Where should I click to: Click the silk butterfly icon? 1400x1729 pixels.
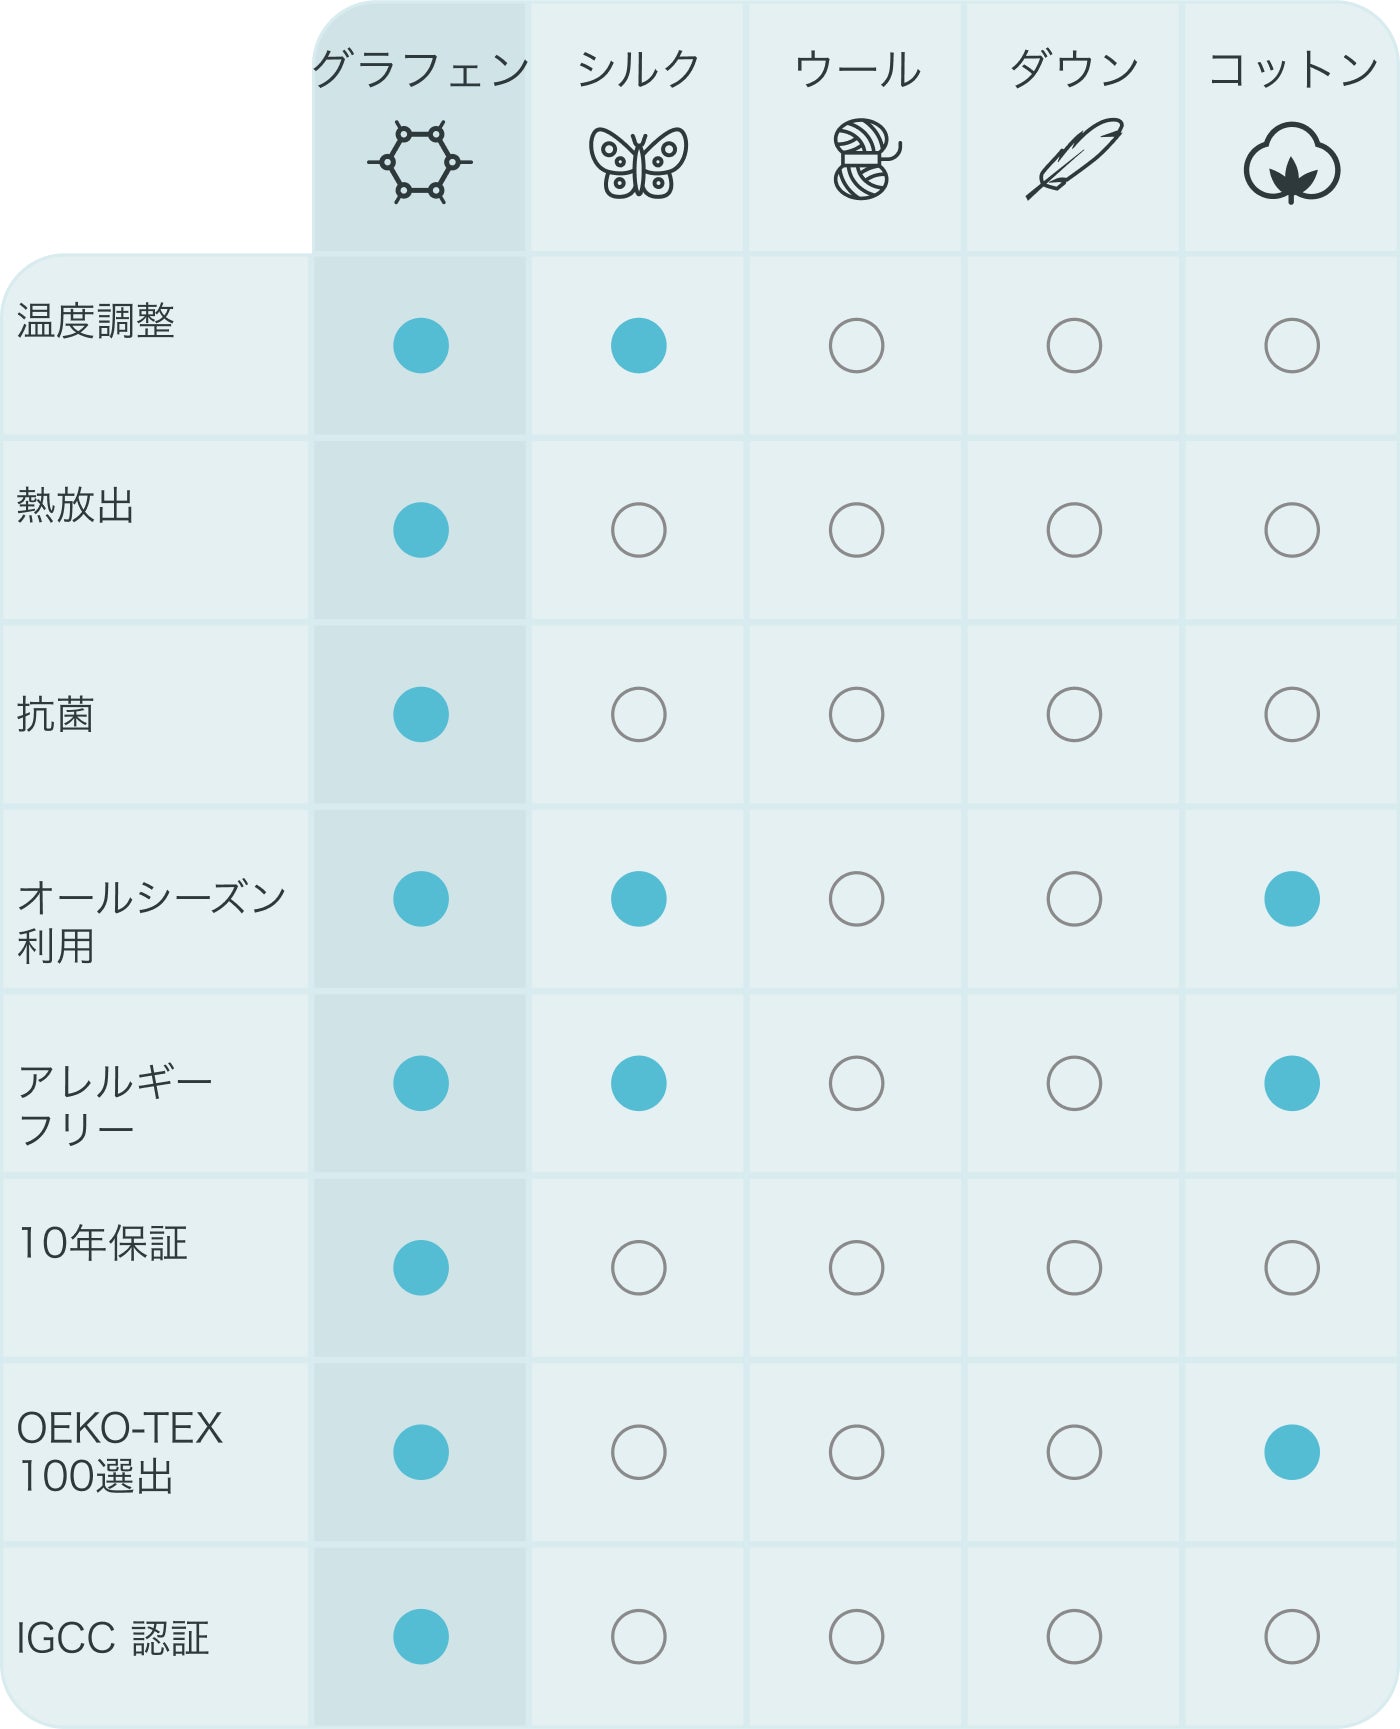tap(638, 162)
